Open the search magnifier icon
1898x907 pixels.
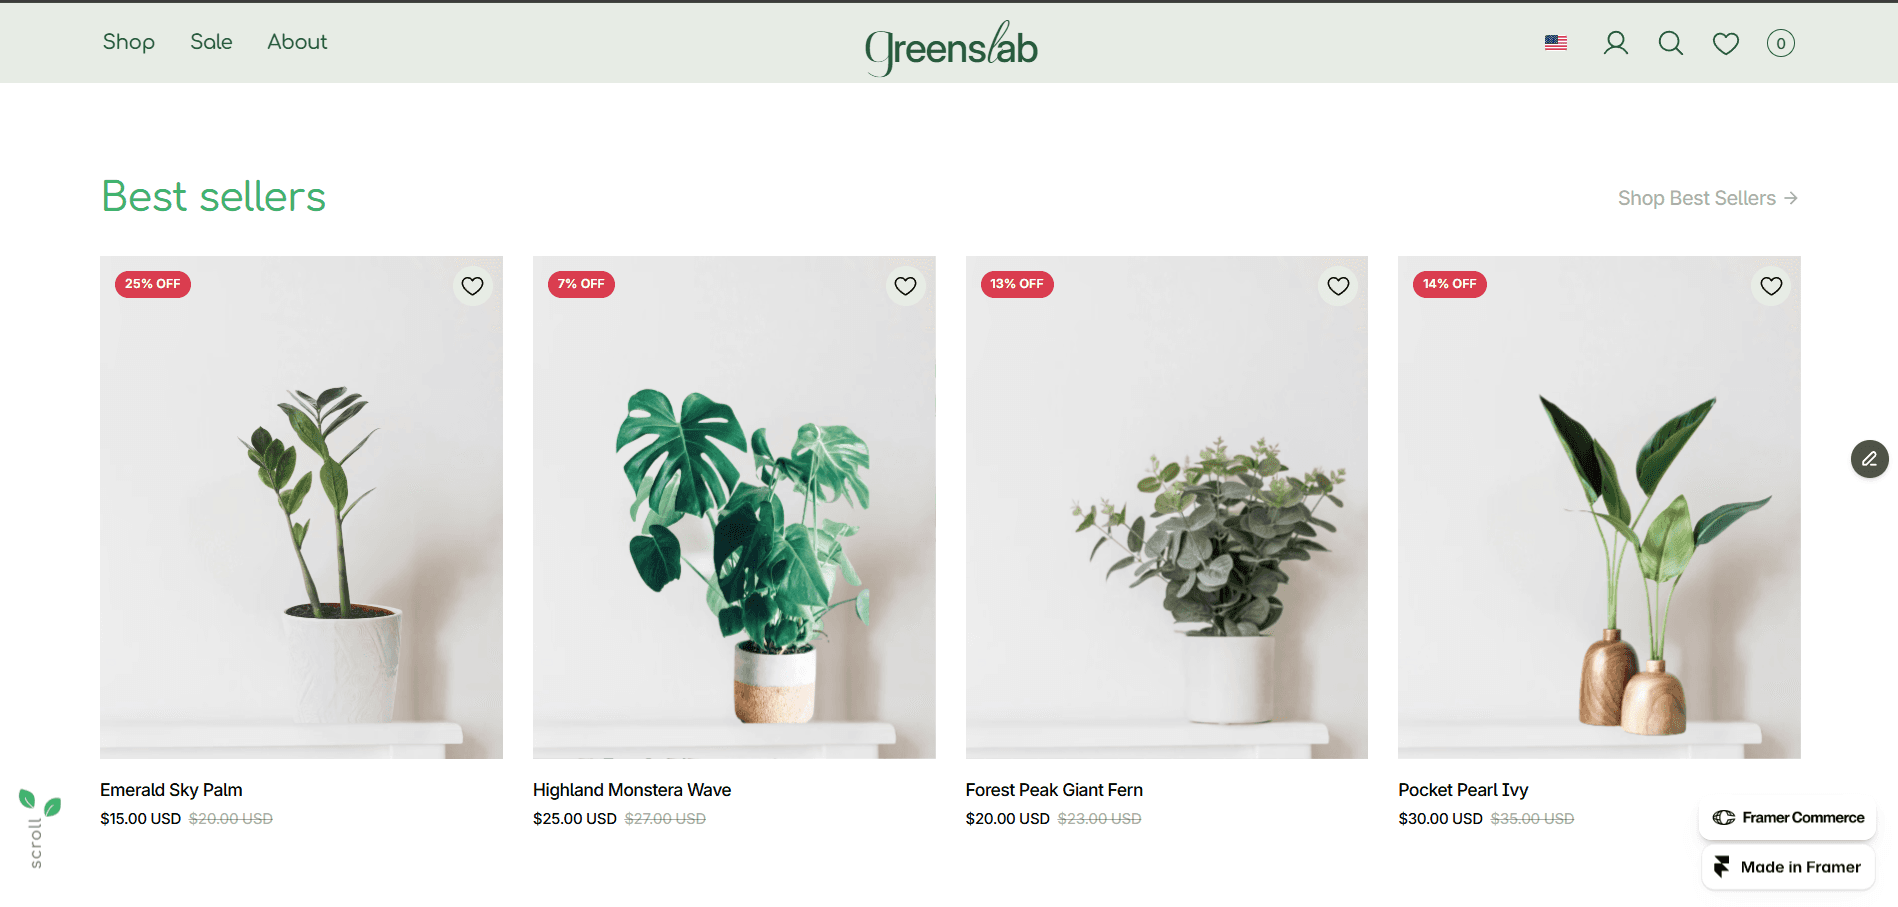(1671, 43)
